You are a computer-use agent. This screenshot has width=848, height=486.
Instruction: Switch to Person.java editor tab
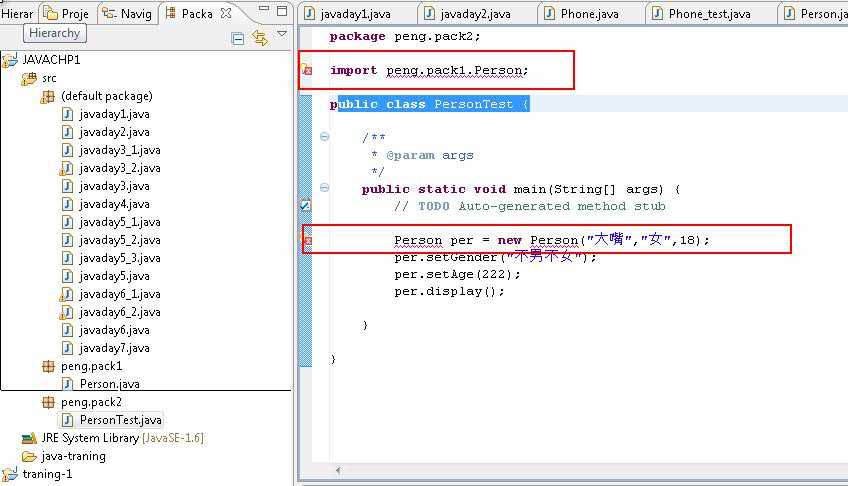(x=815, y=14)
